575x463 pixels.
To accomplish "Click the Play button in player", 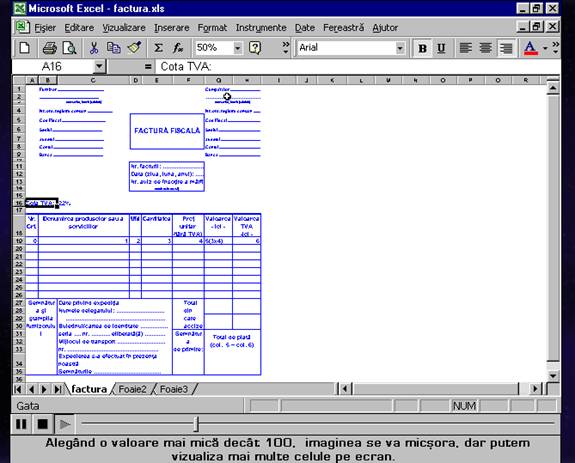I will tap(65, 424).
